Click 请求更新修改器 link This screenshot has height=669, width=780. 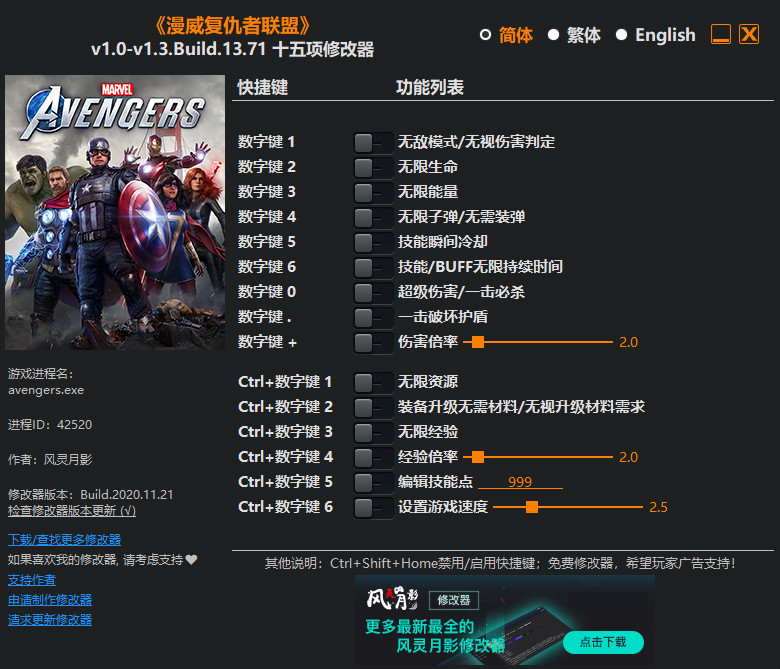click(x=50, y=620)
